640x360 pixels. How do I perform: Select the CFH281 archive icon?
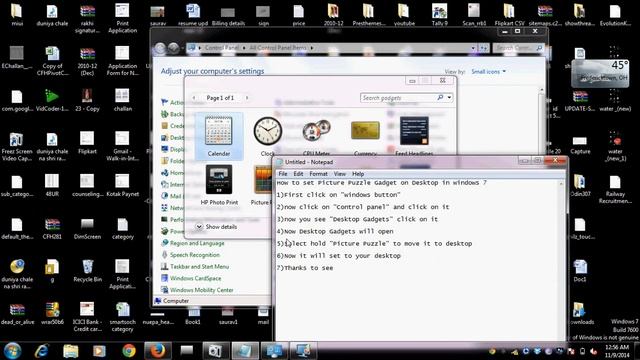(52, 229)
